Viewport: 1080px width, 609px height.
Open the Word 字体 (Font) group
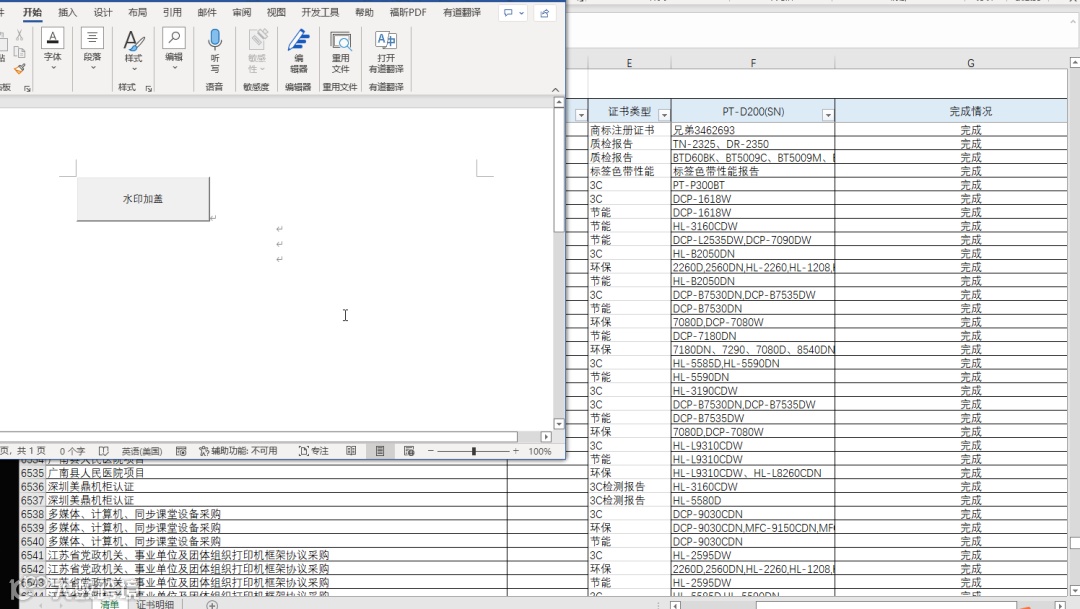[x=52, y=48]
